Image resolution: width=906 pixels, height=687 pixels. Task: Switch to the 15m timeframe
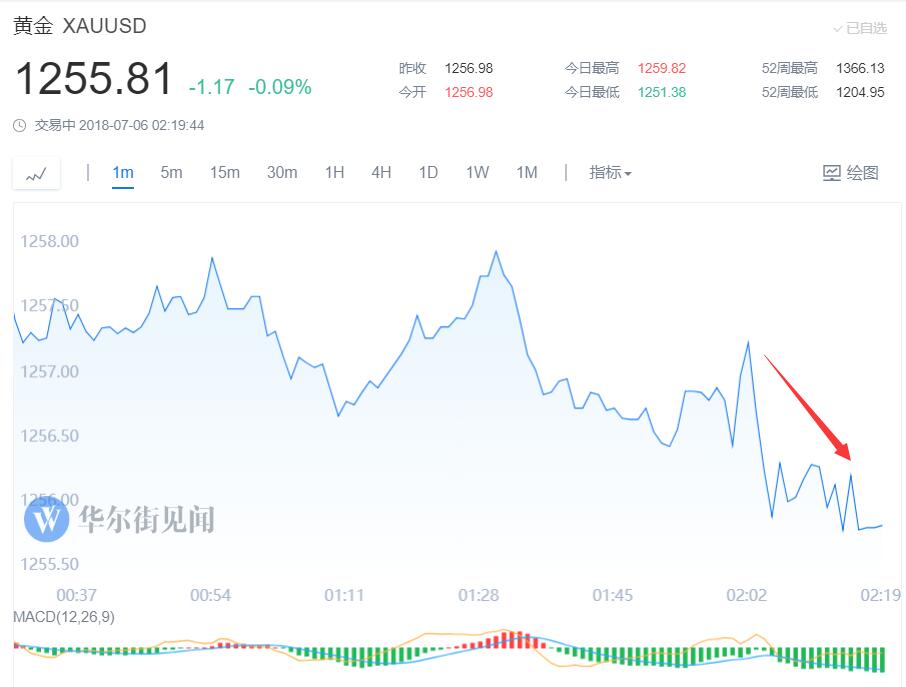click(224, 173)
